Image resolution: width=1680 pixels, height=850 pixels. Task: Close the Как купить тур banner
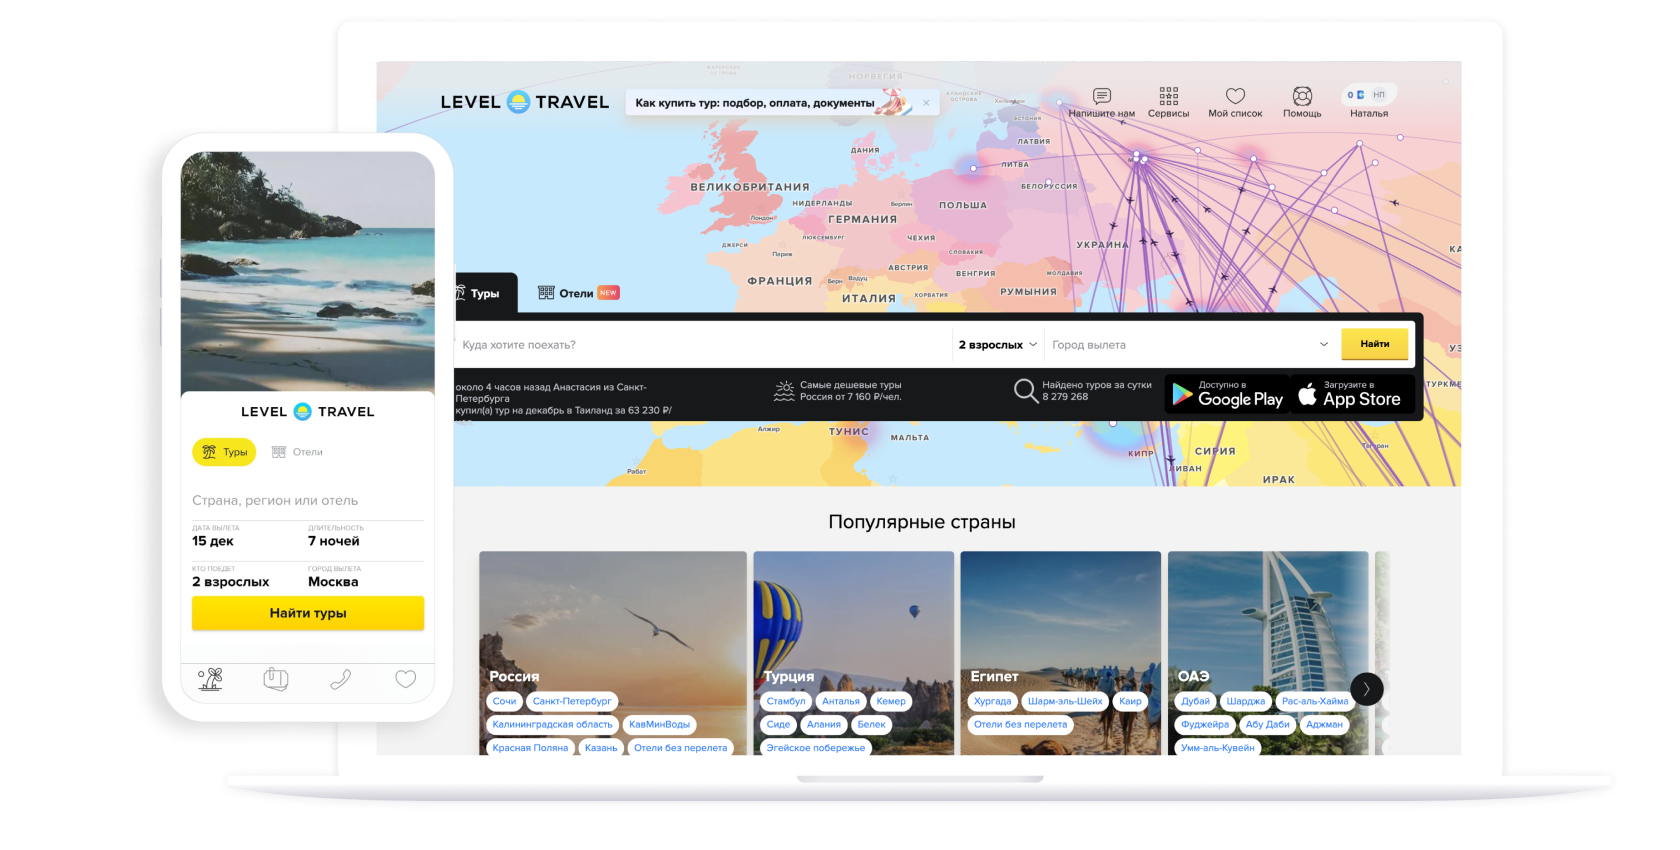click(x=926, y=103)
